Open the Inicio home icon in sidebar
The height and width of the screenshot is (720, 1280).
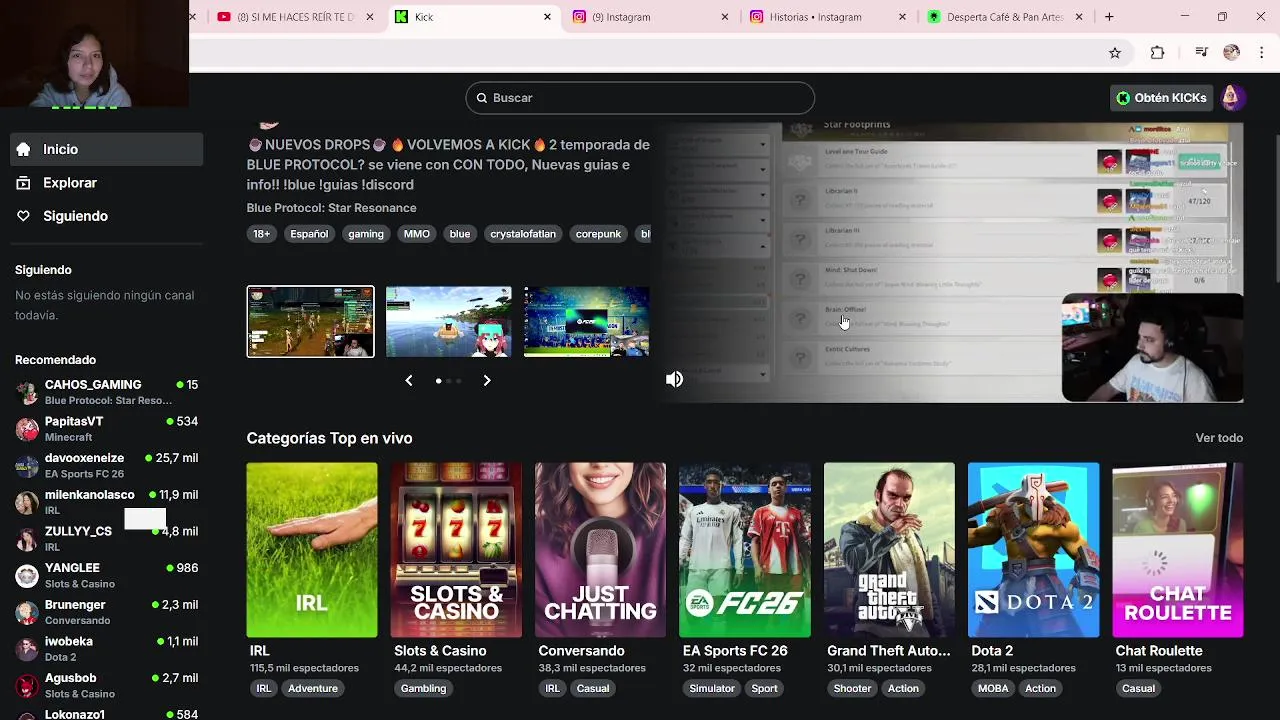[x=23, y=149]
